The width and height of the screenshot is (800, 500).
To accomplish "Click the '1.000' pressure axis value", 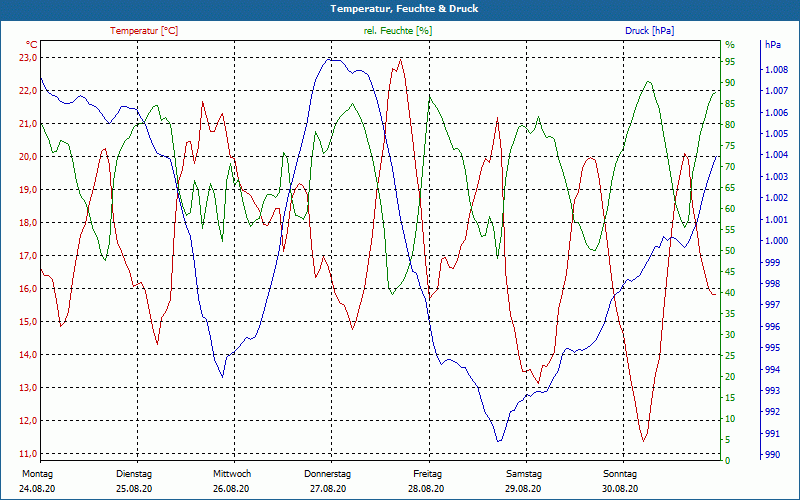I will point(777,241).
